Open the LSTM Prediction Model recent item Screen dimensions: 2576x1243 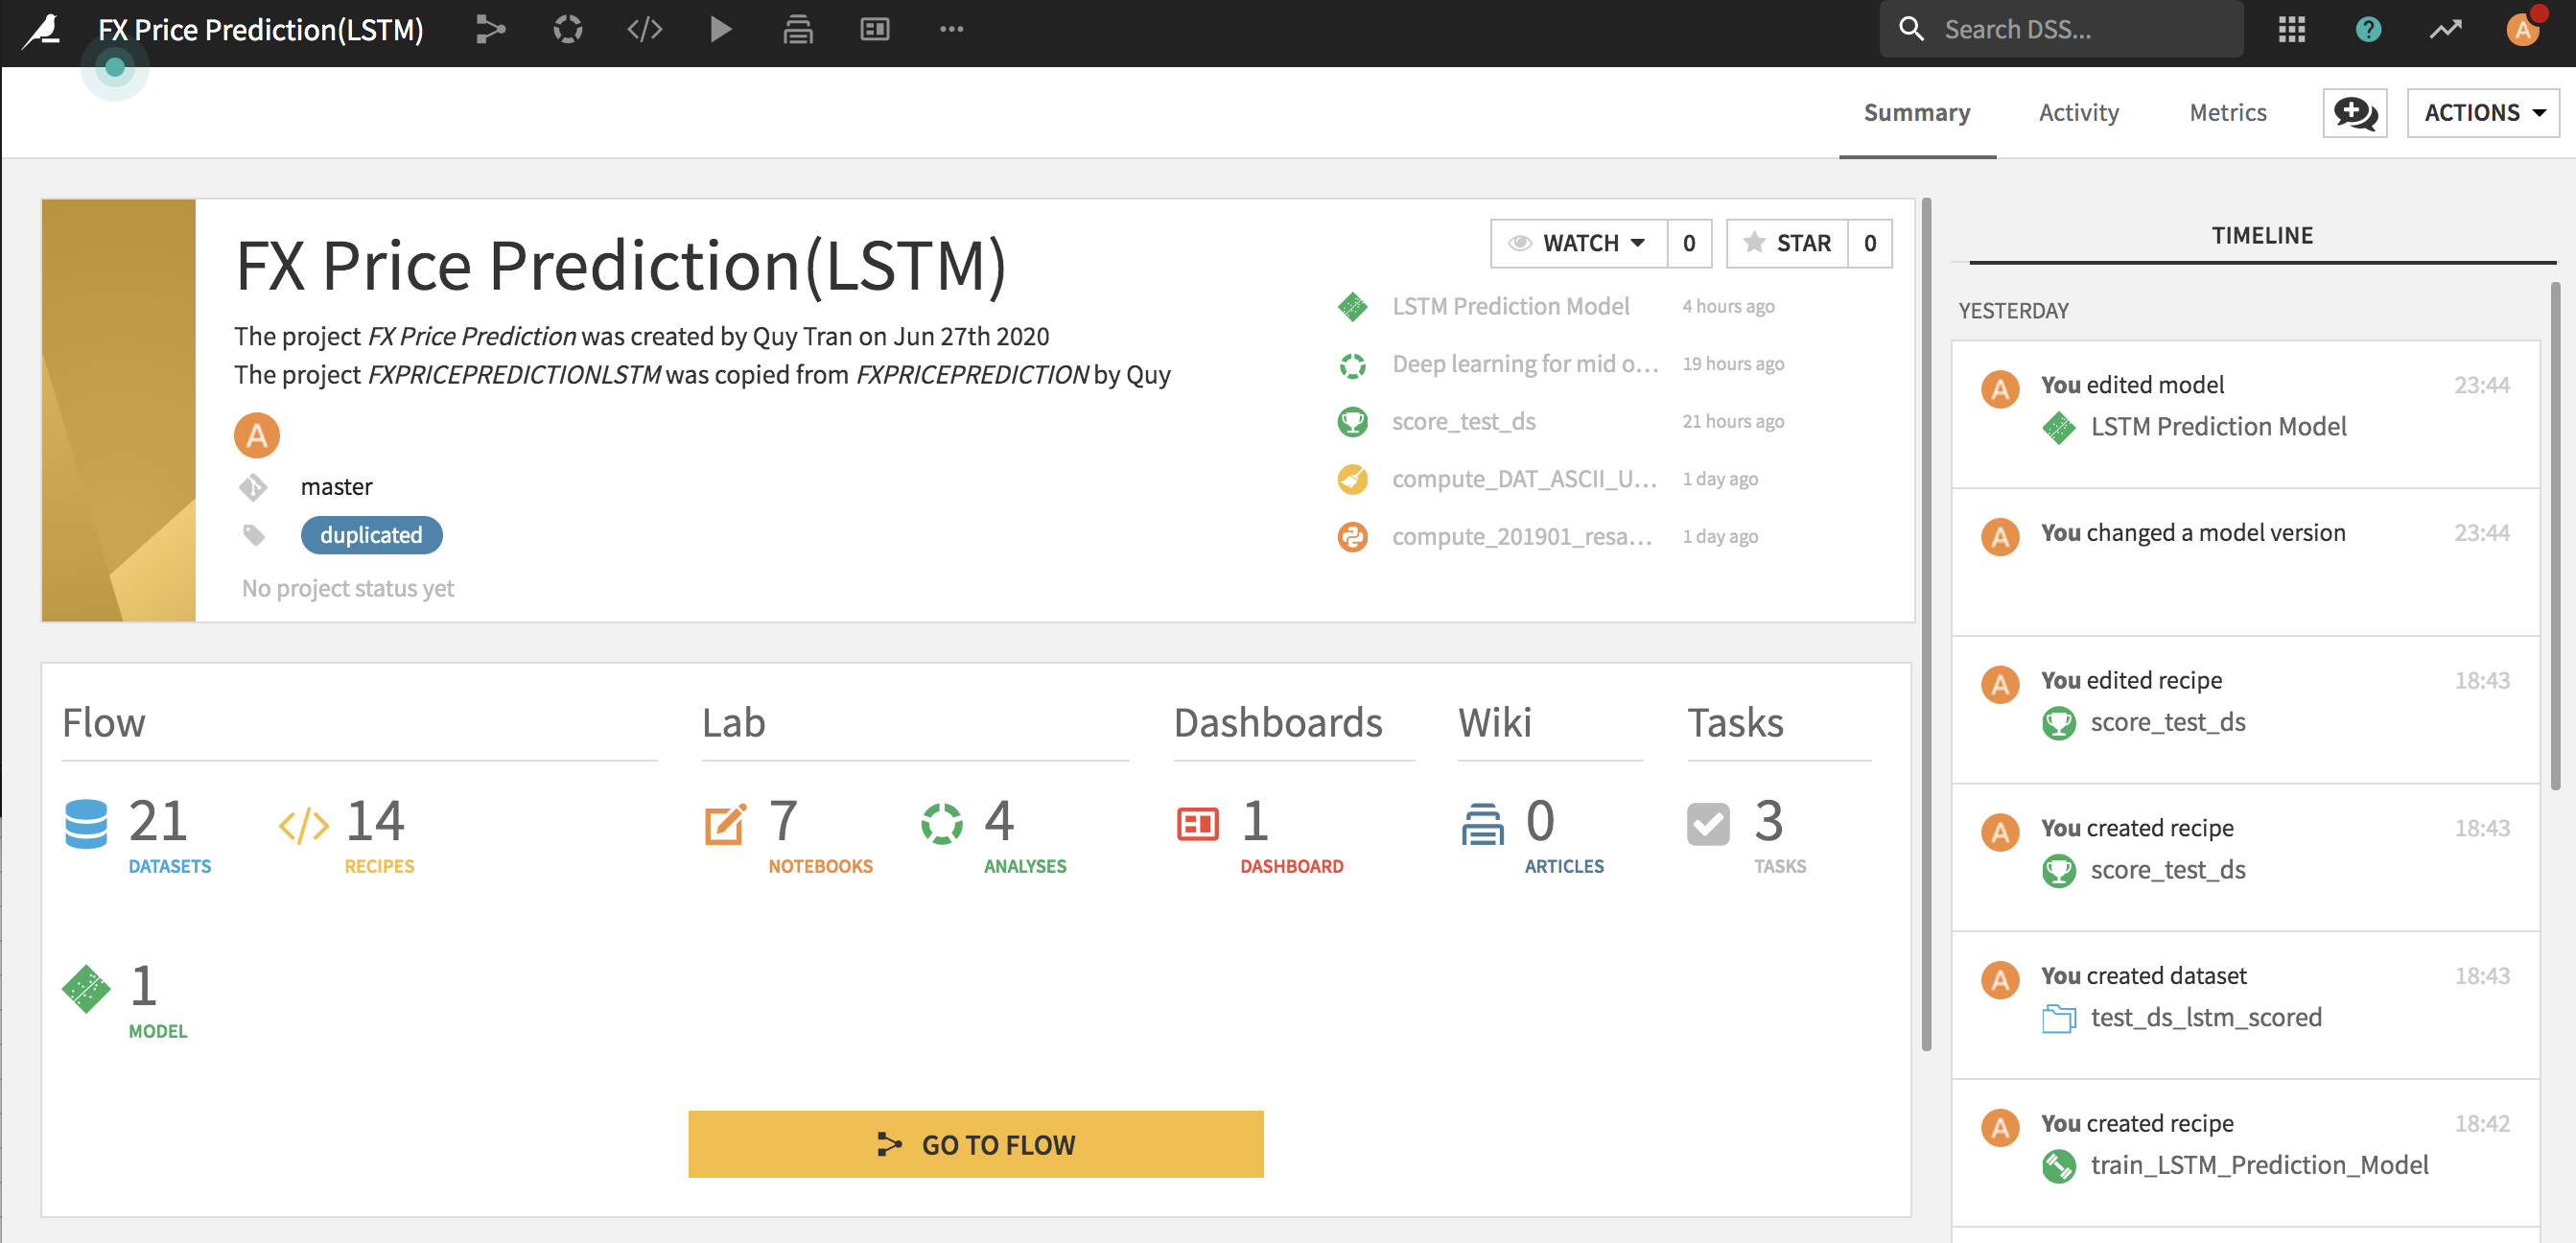click(1510, 306)
